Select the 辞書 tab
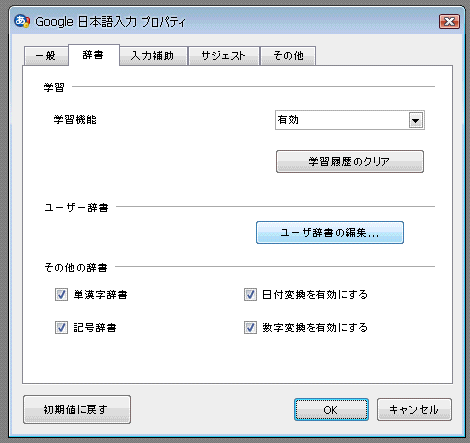This screenshot has width=470, height=443. pos(93,55)
